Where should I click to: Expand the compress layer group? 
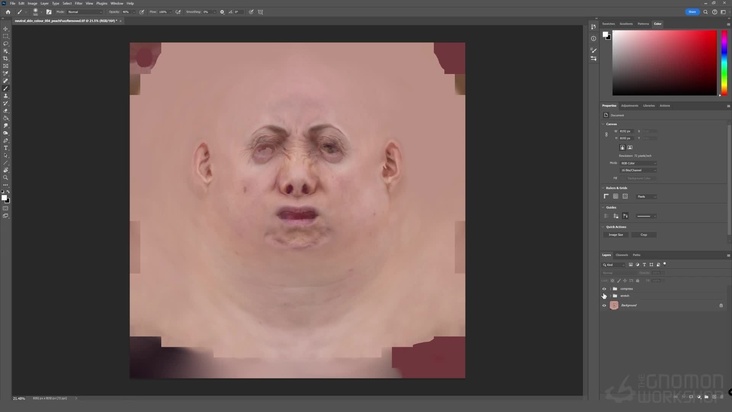(610, 289)
